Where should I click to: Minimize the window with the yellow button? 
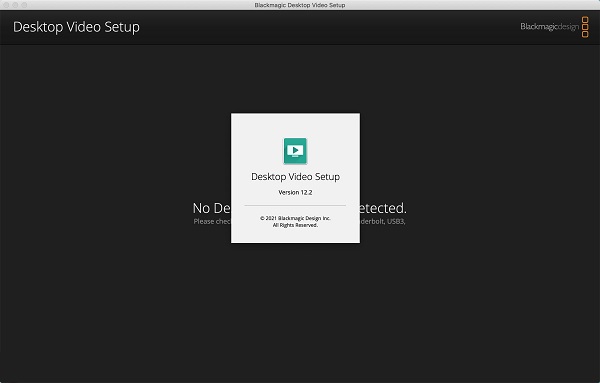(x=15, y=5)
